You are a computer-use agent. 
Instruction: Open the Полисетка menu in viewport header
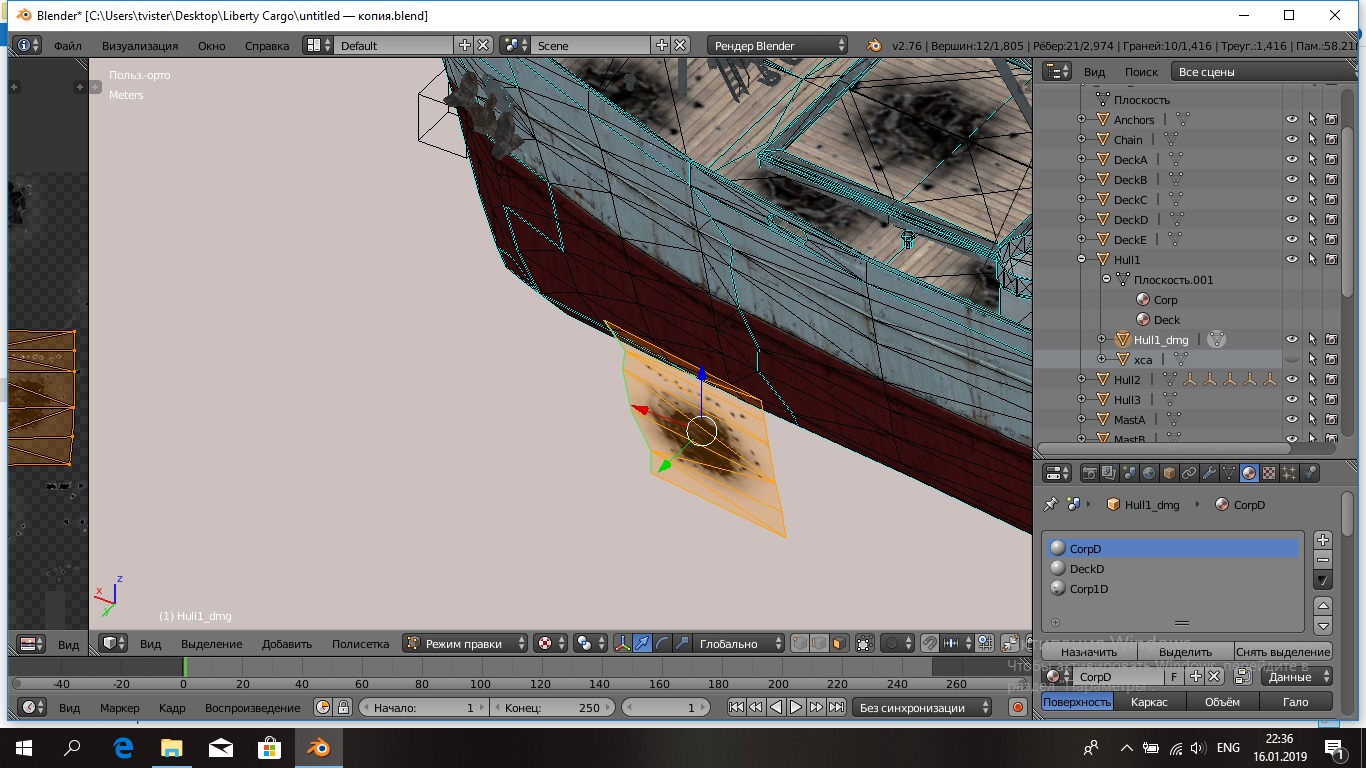pos(360,644)
